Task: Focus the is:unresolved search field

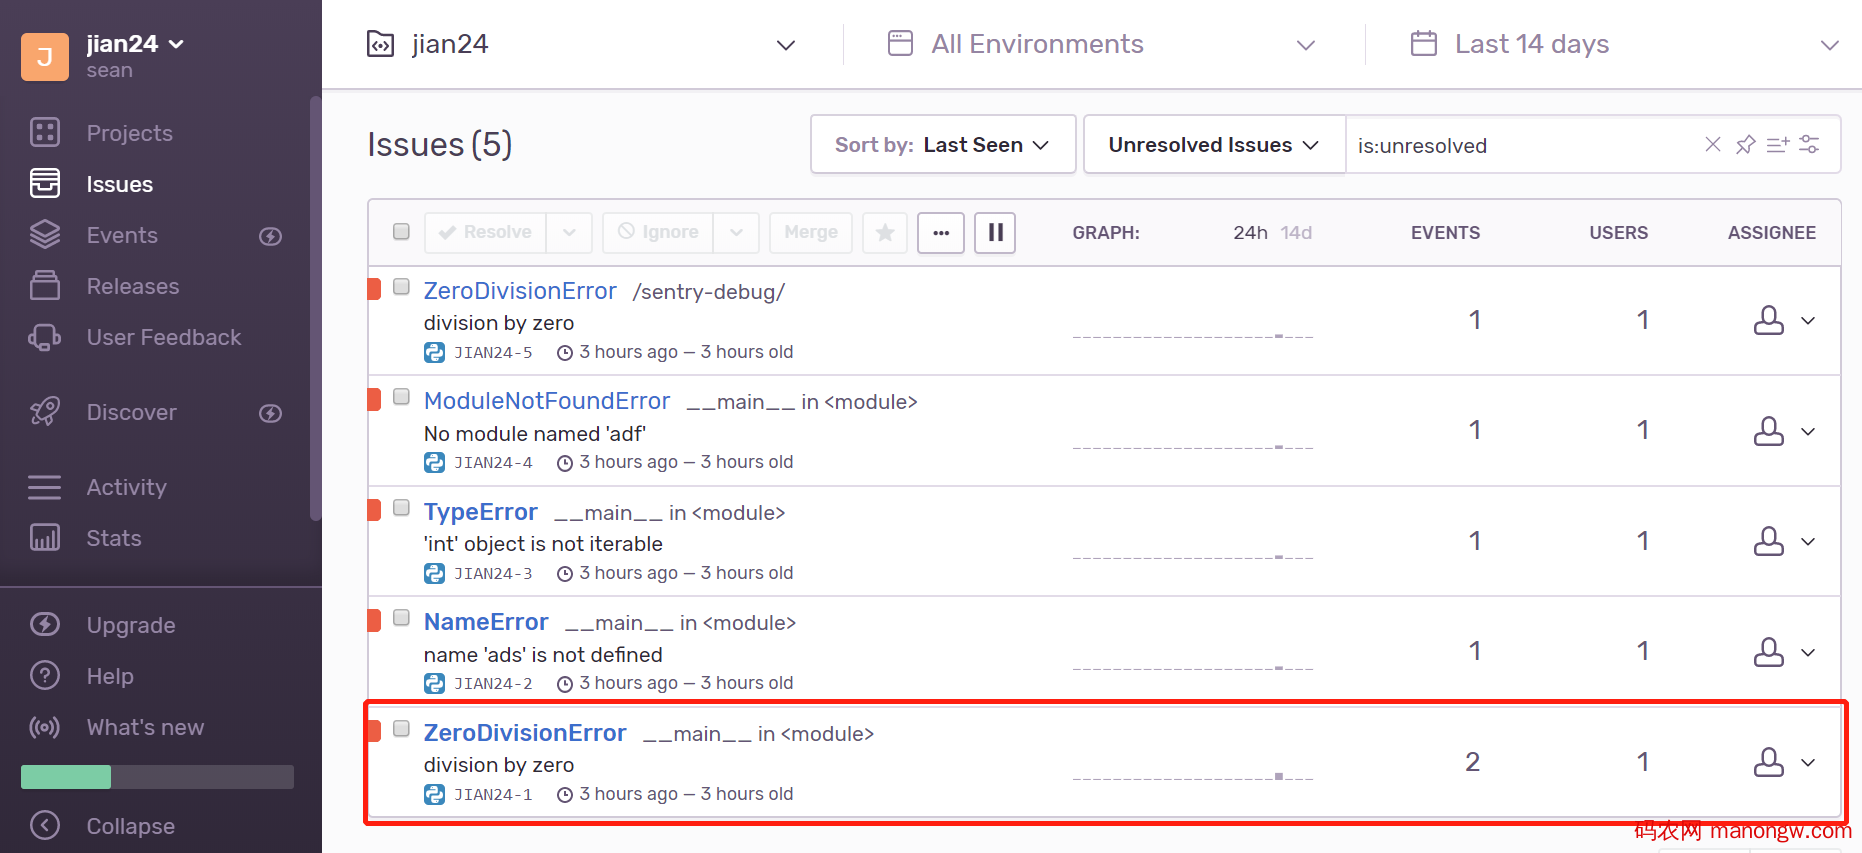Action: pyautogui.click(x=1520, y=146)
